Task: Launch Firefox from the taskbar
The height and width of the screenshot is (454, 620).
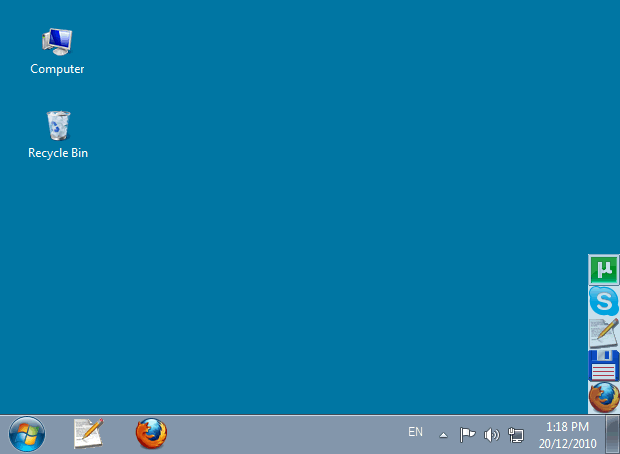Action: coord(151,433)
